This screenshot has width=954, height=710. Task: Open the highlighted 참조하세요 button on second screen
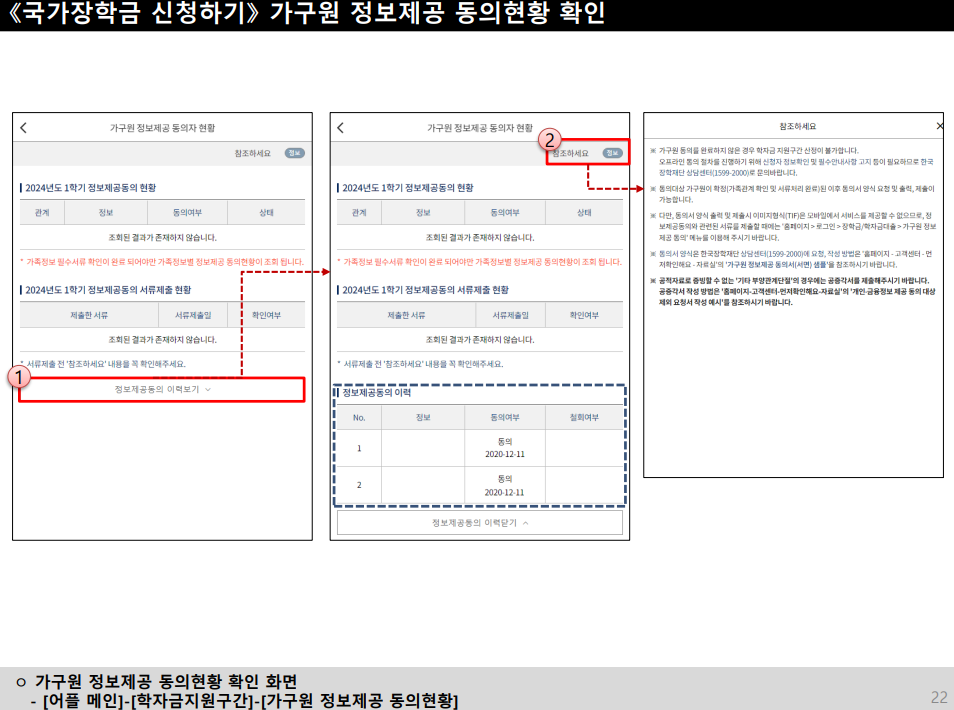(573, 152)
